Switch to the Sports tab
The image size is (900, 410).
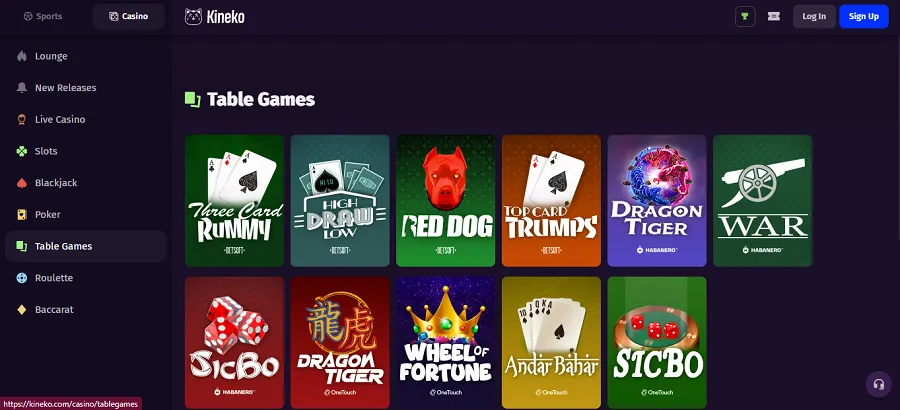pos(43,16)
